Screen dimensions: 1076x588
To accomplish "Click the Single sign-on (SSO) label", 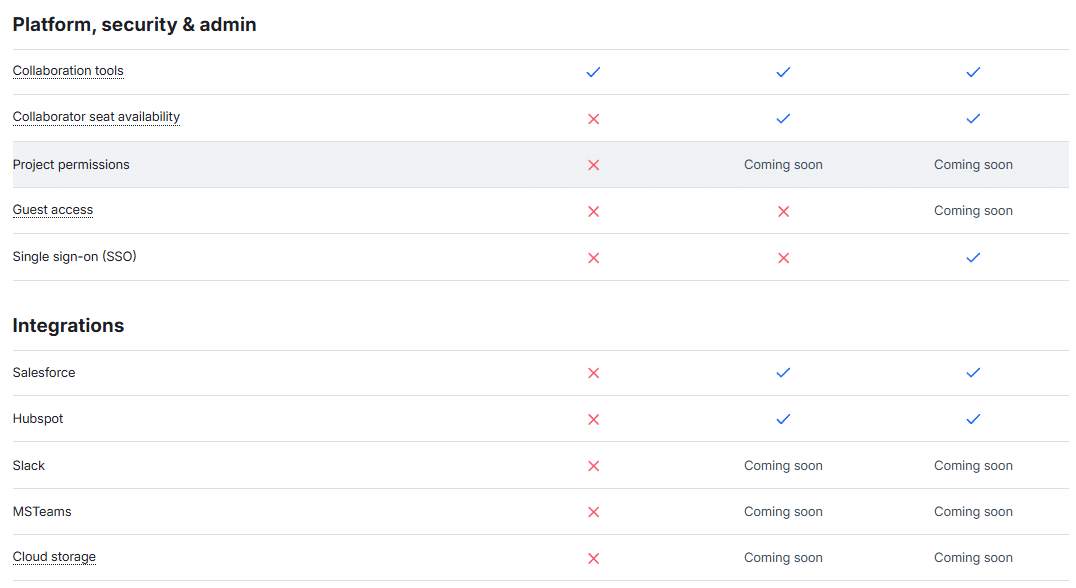I will coord(74,257).
